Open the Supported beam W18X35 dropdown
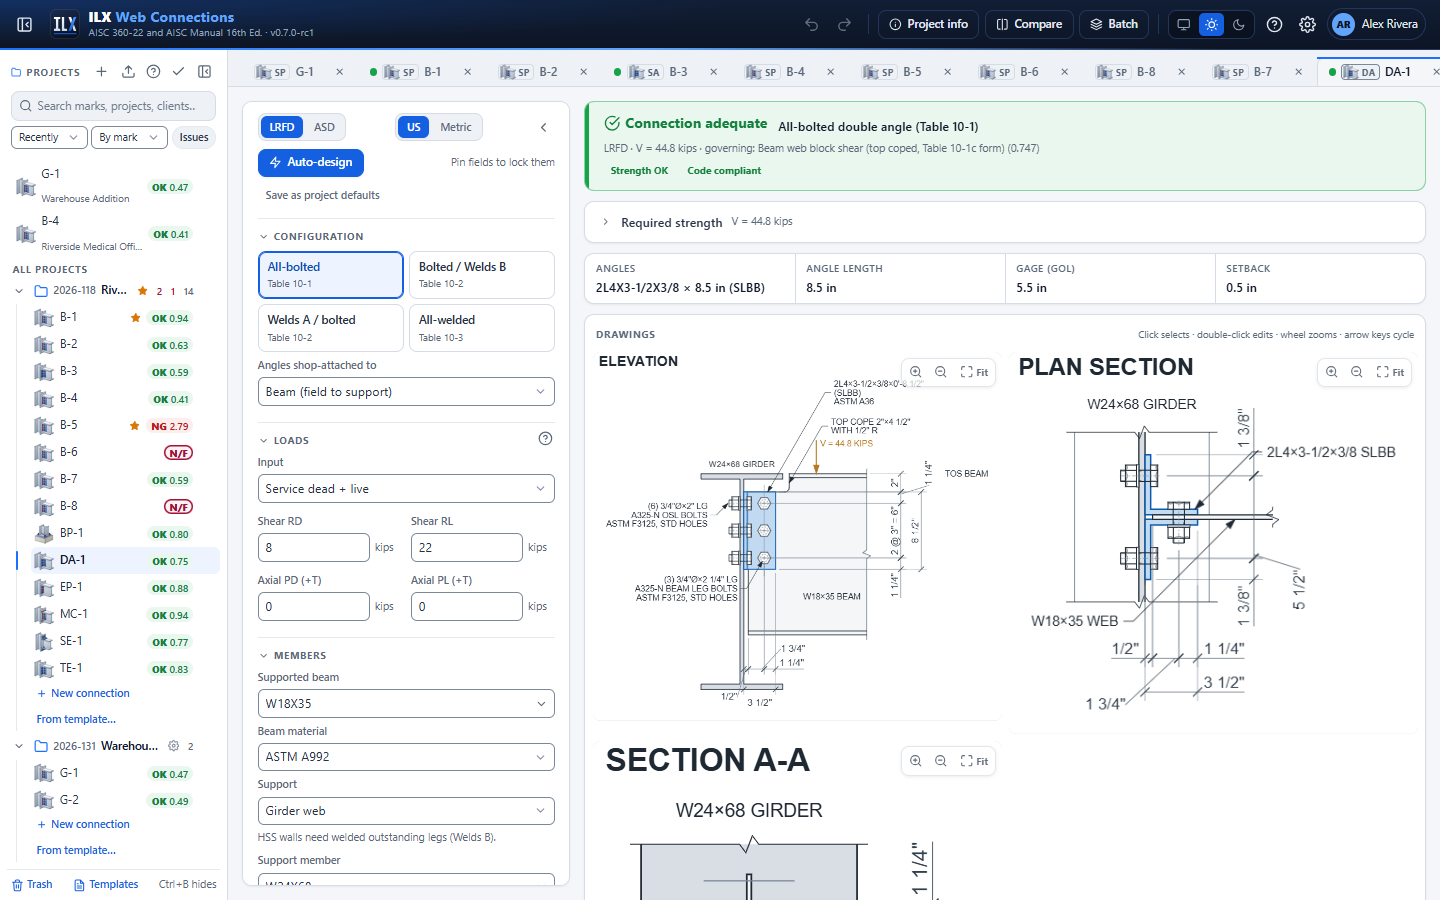Screen dimensions: 1440x900 [x=406, y=704]
